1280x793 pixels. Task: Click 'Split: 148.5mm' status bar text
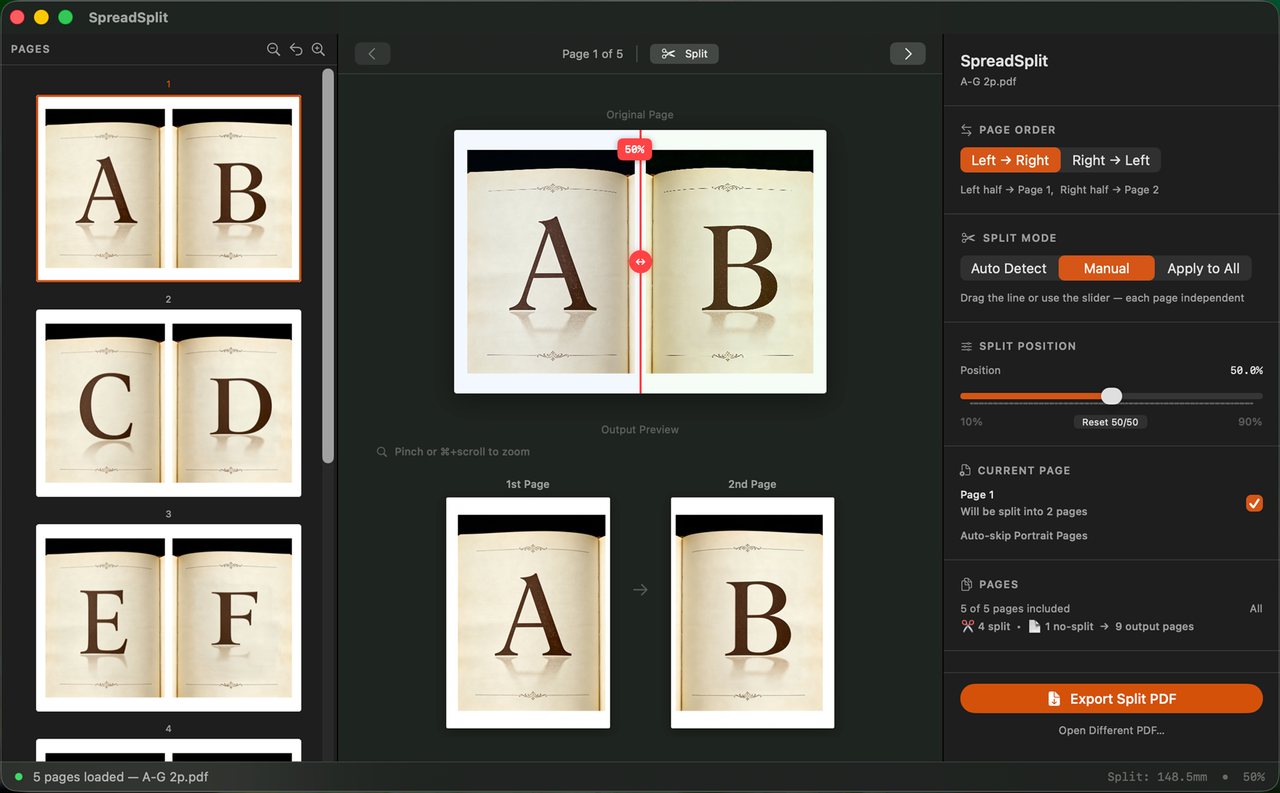1157,777
